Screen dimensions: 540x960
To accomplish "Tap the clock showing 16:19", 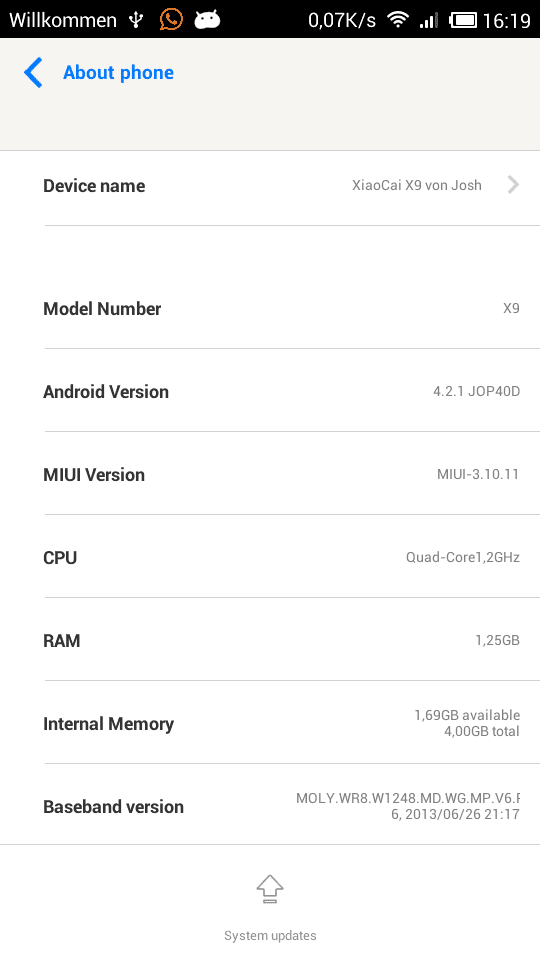I will (x=506, y=21).
